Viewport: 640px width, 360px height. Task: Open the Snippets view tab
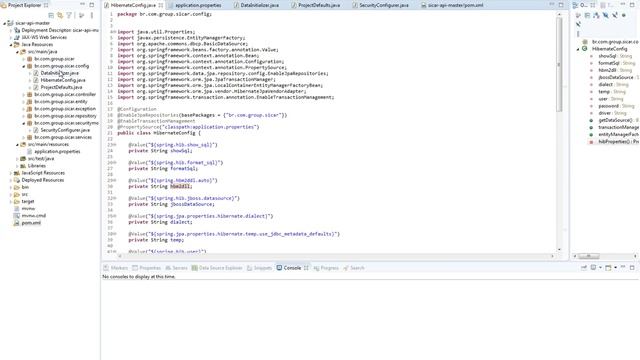pyautogui.click(x=259, y=268)
